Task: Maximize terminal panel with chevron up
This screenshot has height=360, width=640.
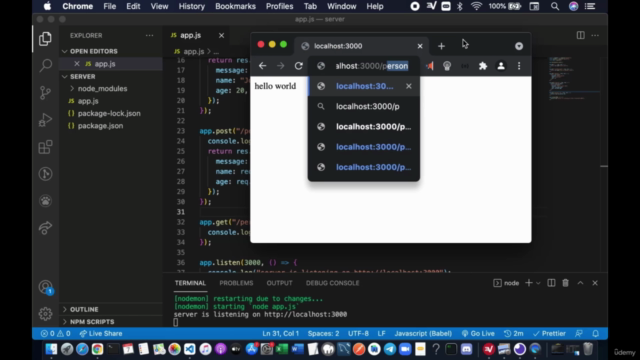Action: click(x=580, y=283)
